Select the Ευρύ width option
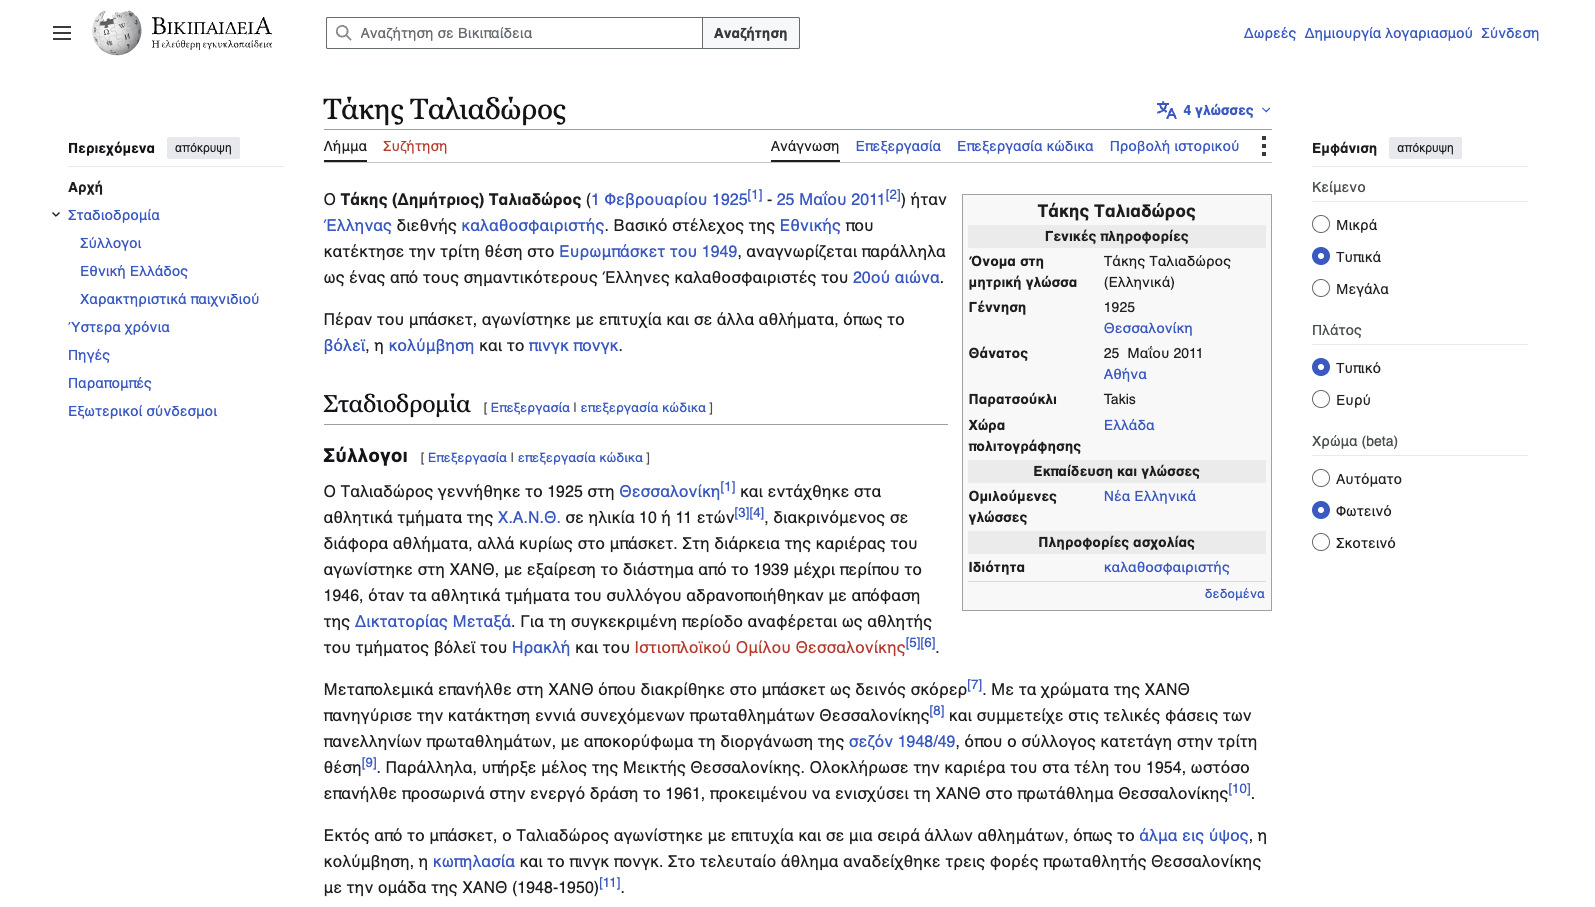Screen dimensions: 1595x907 pyautogui.click(x=1321, y=399)
